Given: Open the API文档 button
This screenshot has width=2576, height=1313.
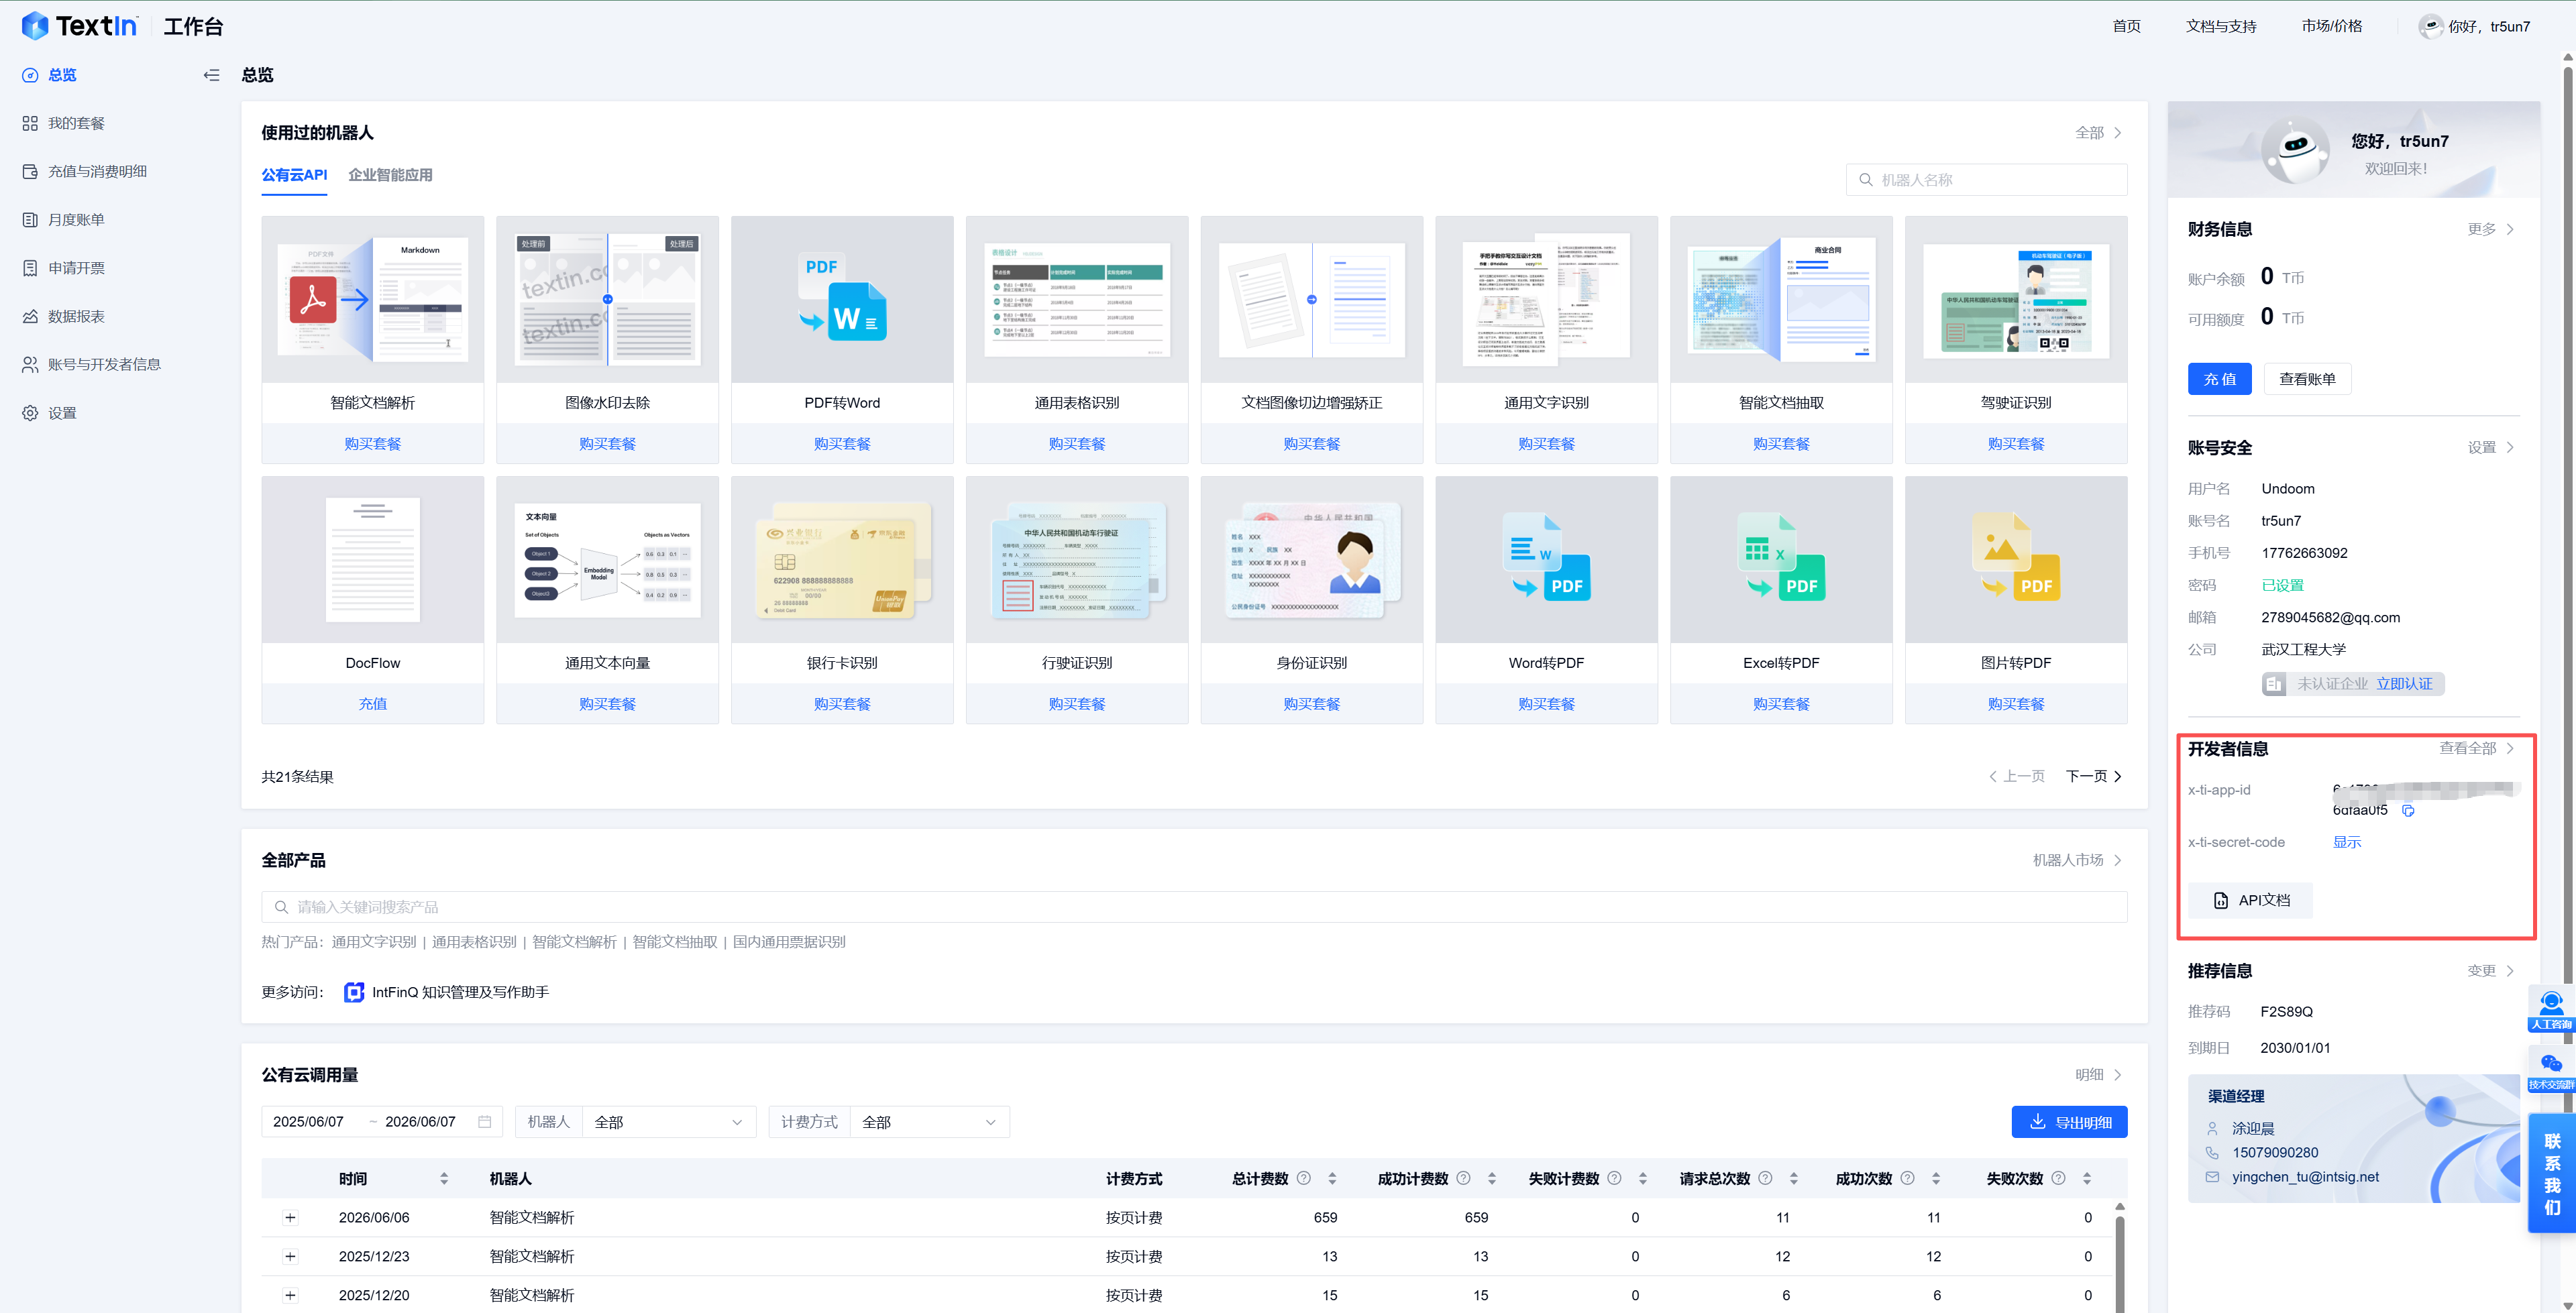Looking at the screenshot, I should click(2250, 900).
